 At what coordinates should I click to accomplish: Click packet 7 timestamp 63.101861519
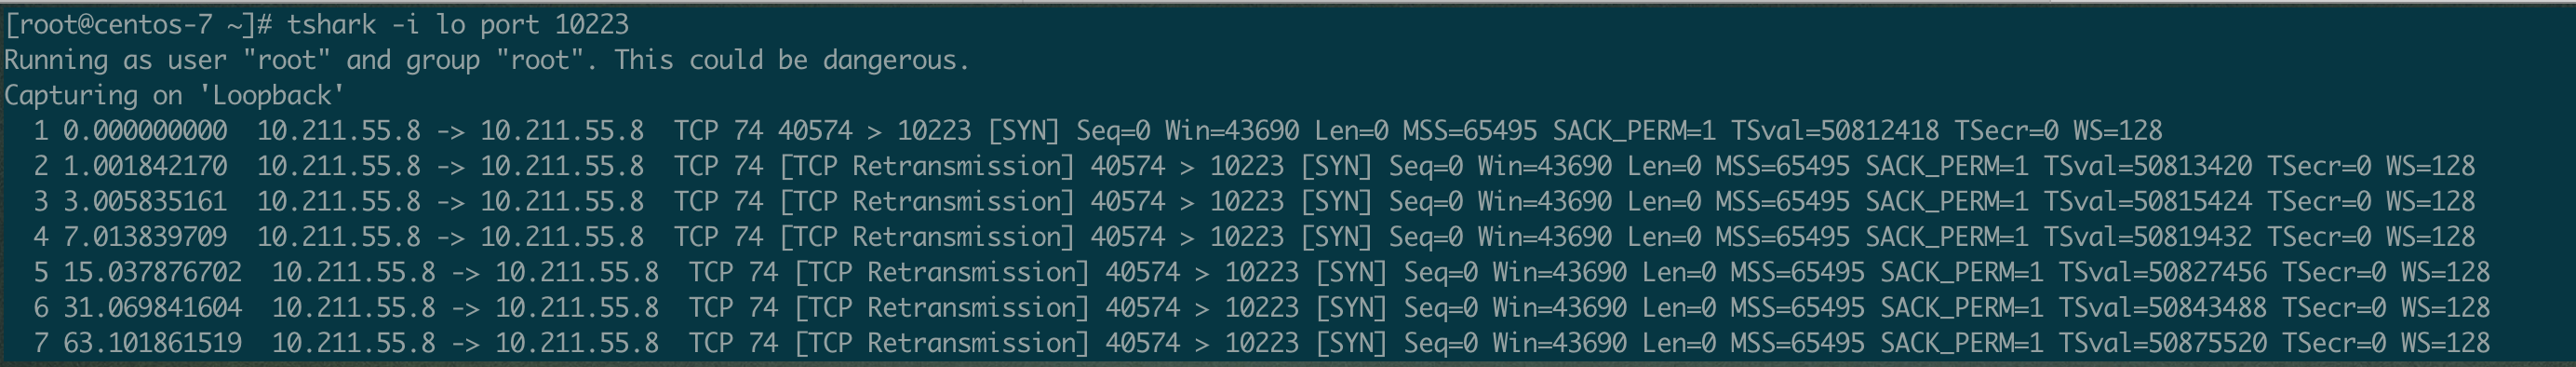153,343
